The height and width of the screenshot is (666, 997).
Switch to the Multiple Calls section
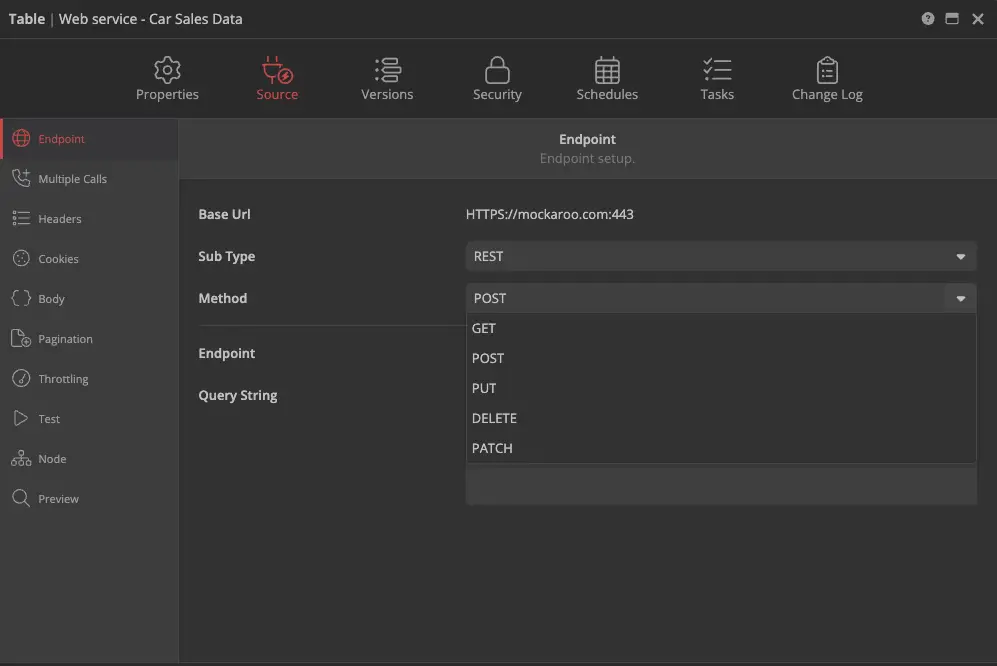[72, 179]
